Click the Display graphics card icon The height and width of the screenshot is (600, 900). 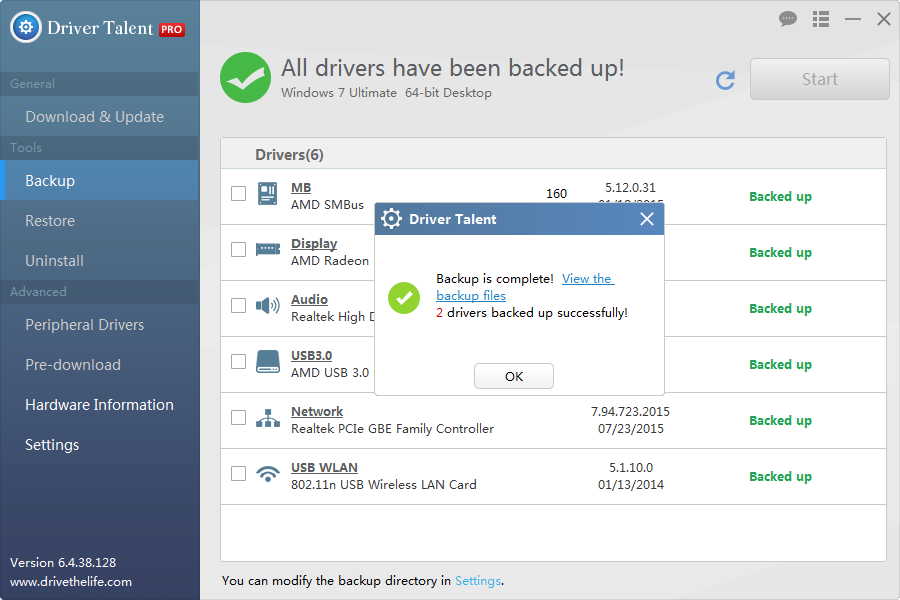coord(267,249)
